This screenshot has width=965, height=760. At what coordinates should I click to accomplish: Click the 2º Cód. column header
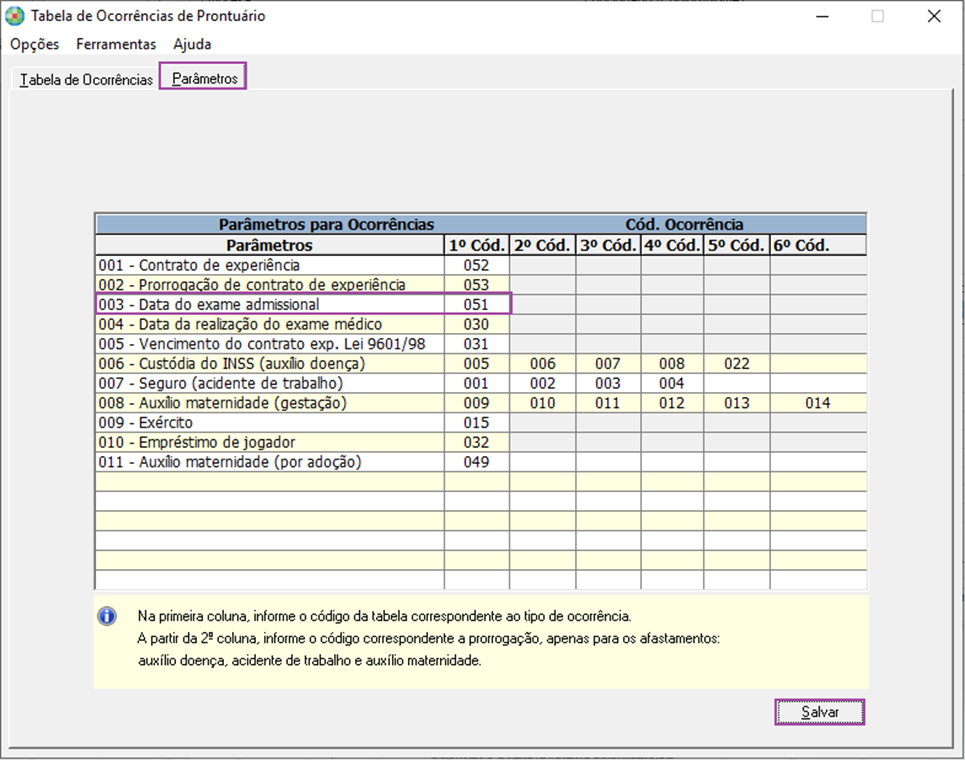(x=543, y=245)
